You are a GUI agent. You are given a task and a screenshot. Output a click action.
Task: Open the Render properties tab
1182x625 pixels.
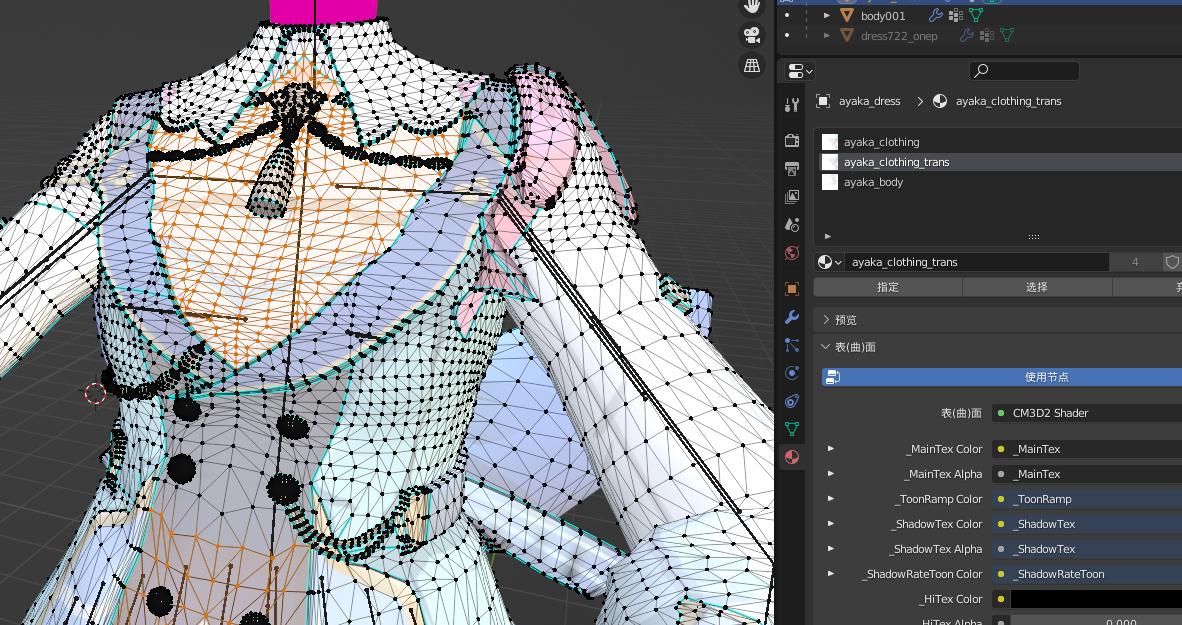(x=791, y=141)
